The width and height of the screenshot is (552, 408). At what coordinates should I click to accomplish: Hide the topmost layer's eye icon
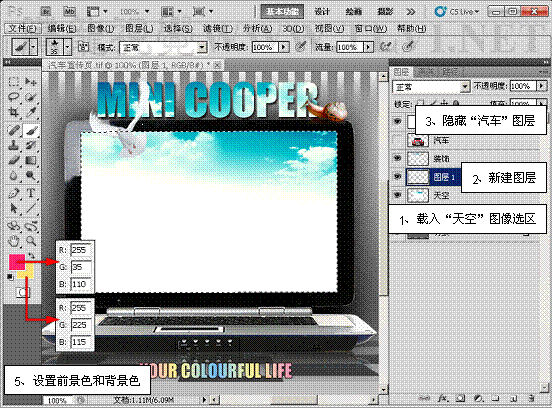point(397,121)
